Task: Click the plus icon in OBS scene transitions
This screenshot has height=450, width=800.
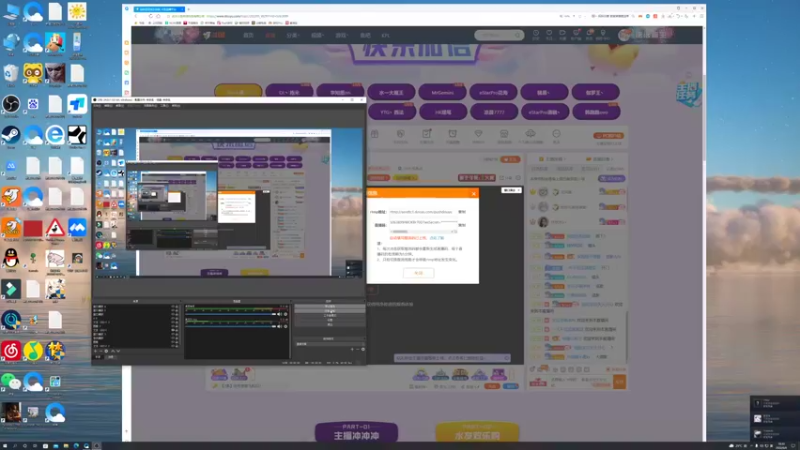Action: (352, 349)
